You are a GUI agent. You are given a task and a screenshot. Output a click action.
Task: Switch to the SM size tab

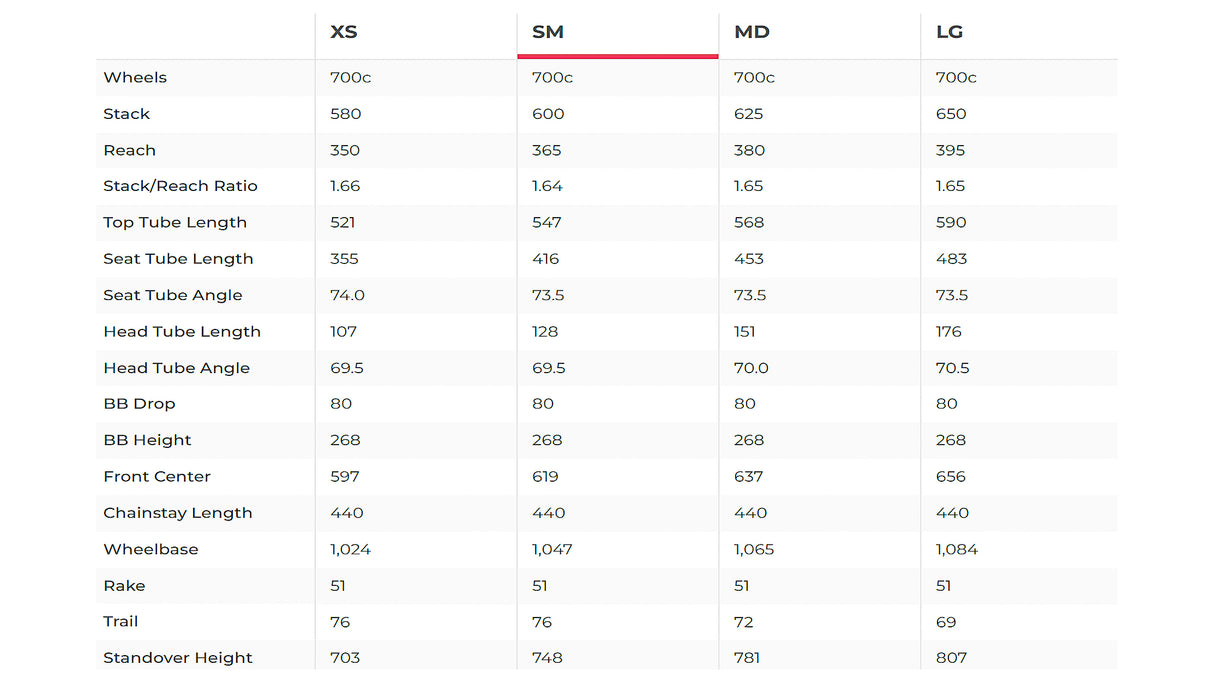pyautogui.click(x=548, y=32)
